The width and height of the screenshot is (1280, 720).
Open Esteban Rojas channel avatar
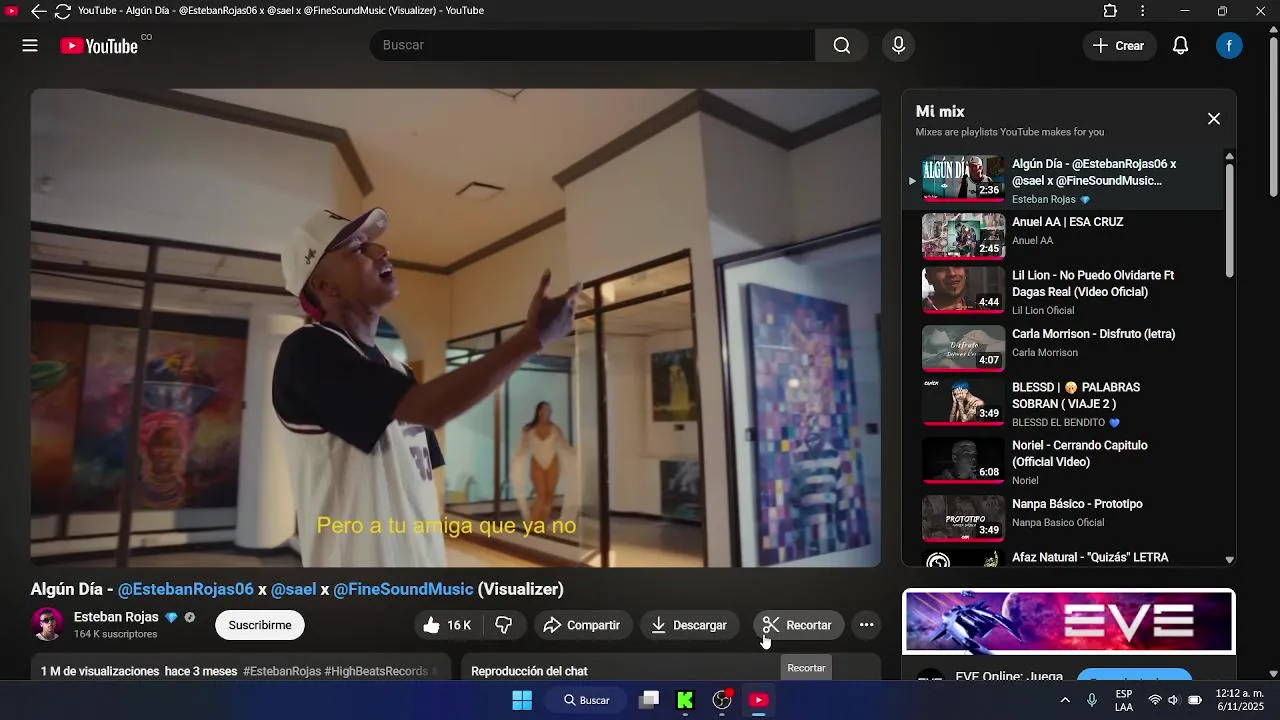[47, 625]
